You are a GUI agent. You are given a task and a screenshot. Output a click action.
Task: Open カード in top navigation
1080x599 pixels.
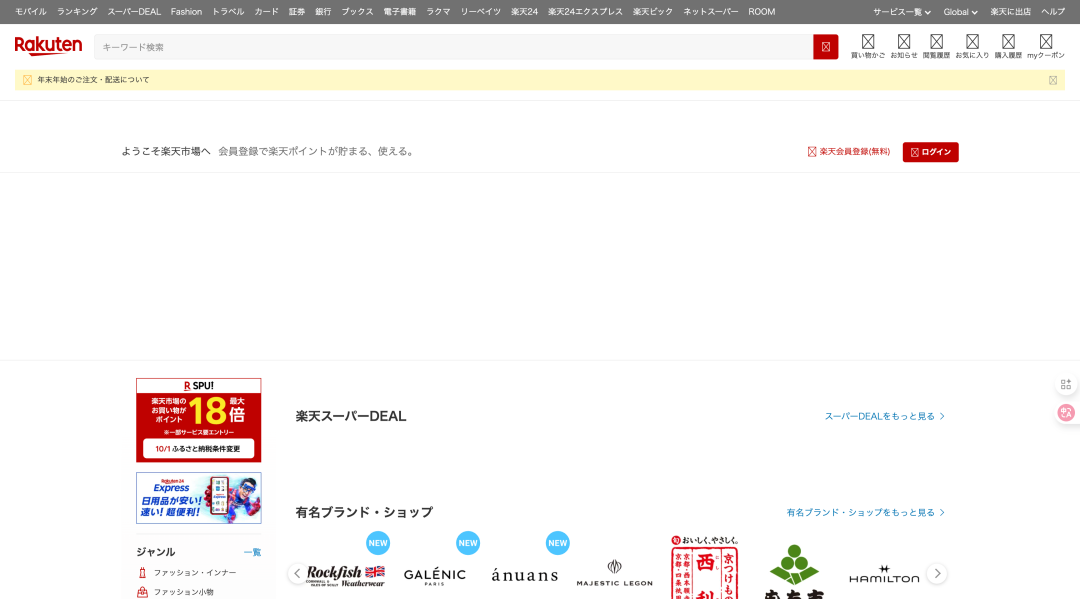pyautogui.click(x=267, y=12)
